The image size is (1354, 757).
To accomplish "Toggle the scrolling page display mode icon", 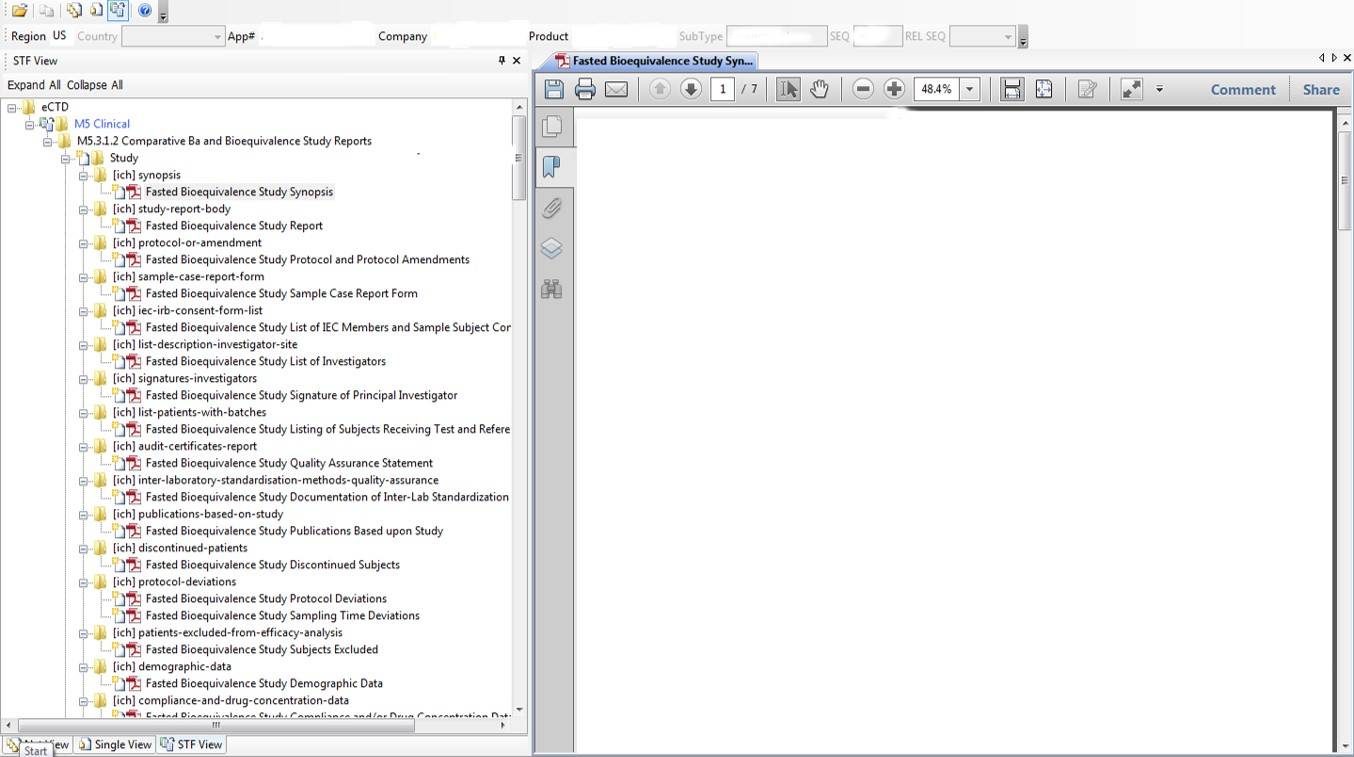I will click(x=1012, y=89).
